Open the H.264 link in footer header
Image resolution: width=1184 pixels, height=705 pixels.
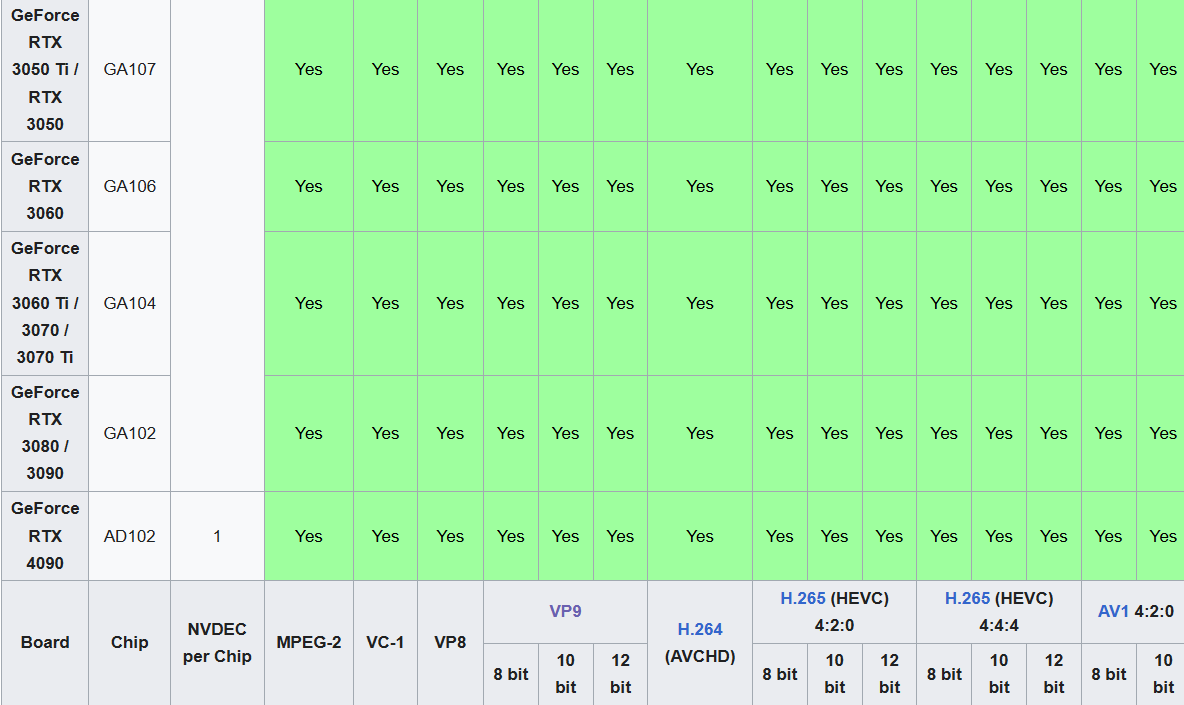[699, 630]
